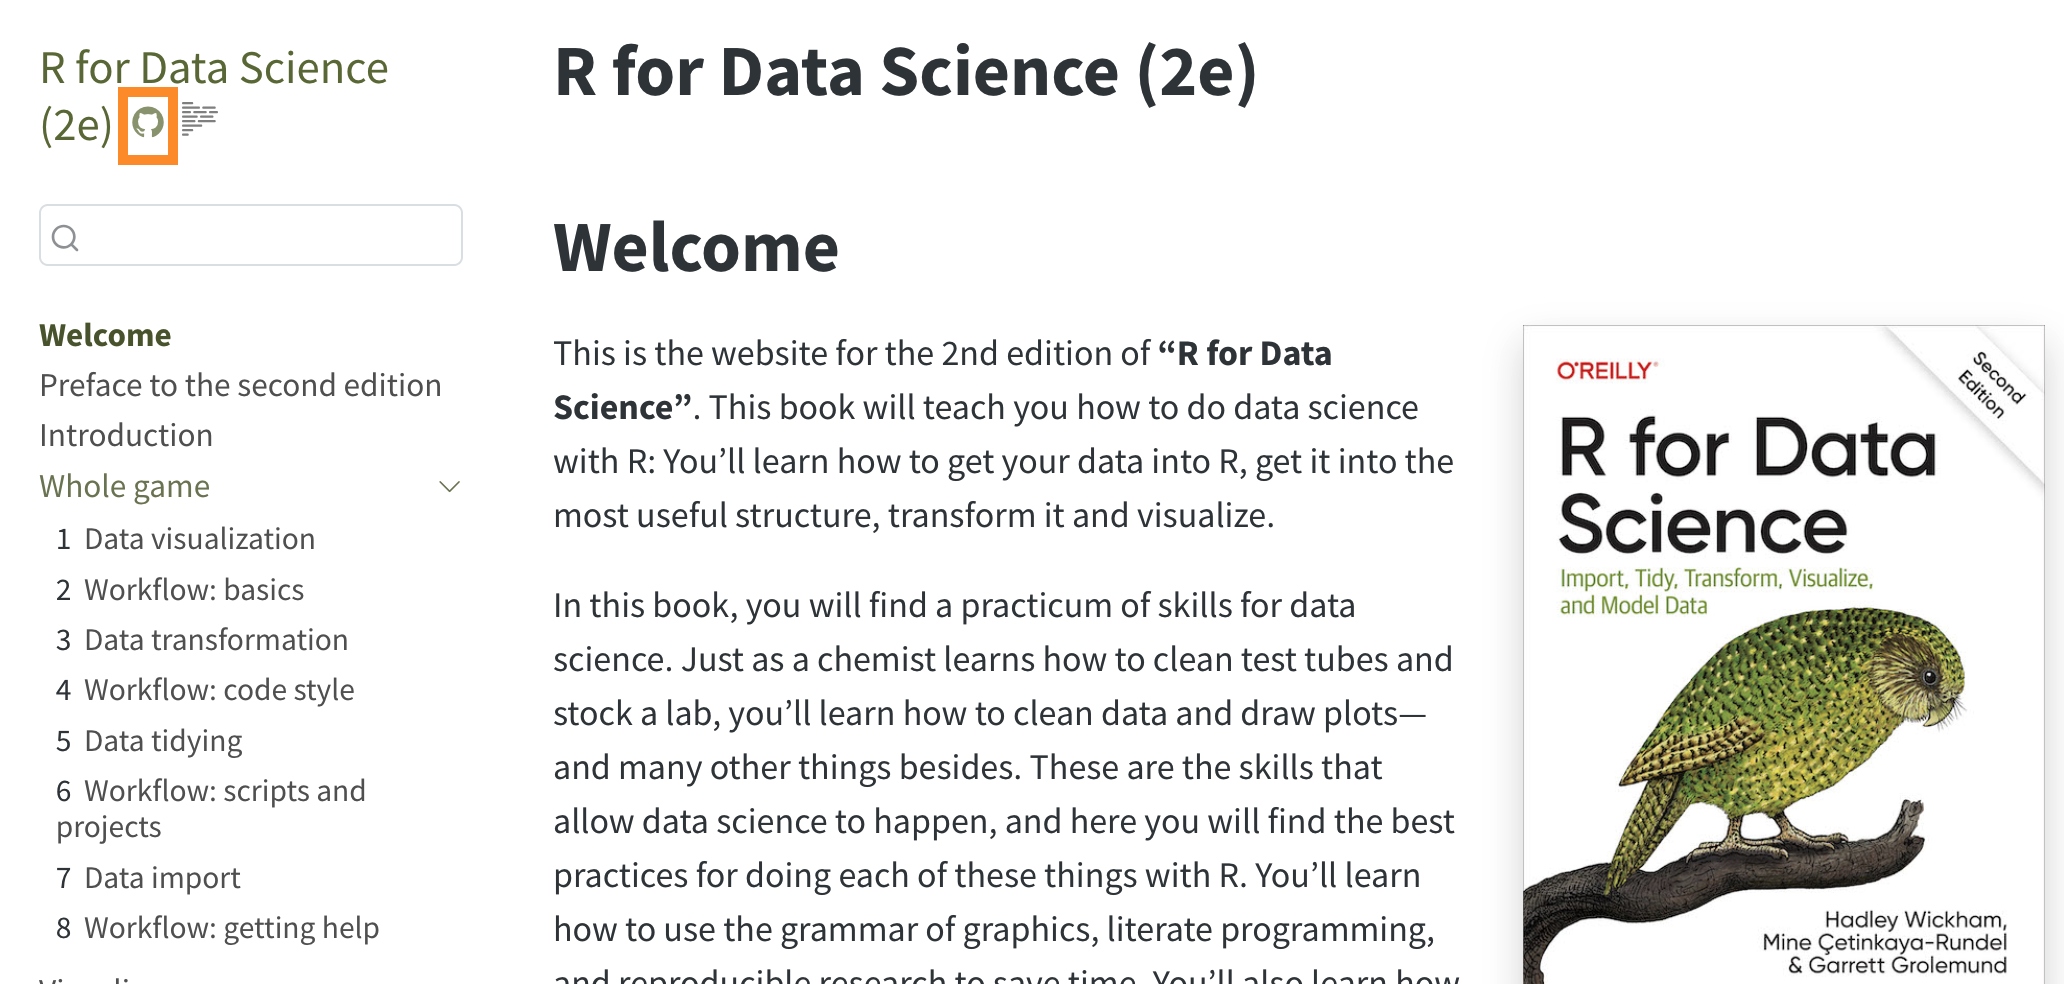Jump to Workflow: getting help chapter
The image size is (2064, 984).
tap(231, 928)
